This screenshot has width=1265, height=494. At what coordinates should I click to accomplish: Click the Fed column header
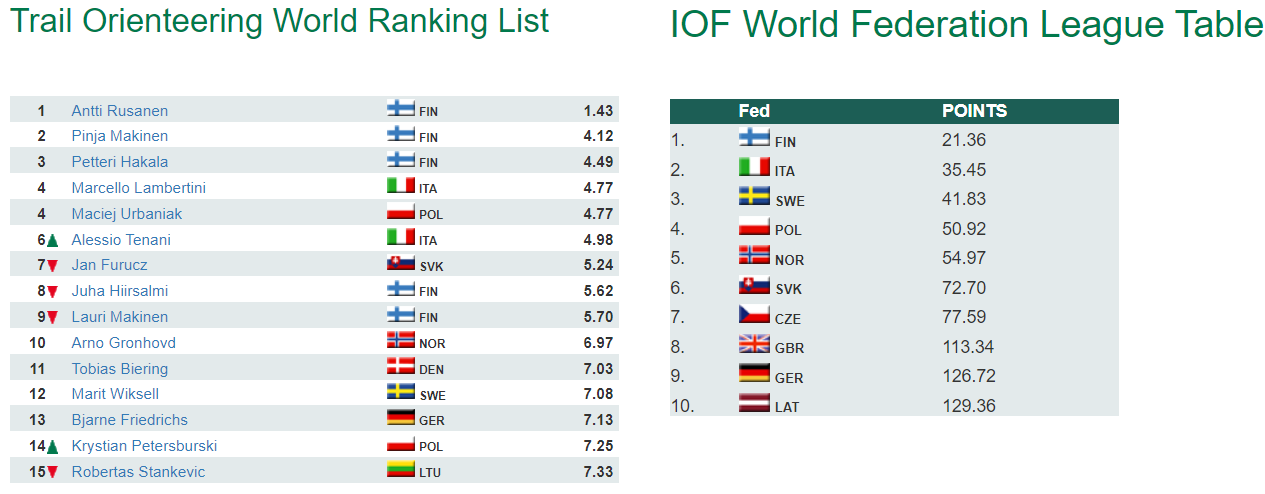(753, 111)
